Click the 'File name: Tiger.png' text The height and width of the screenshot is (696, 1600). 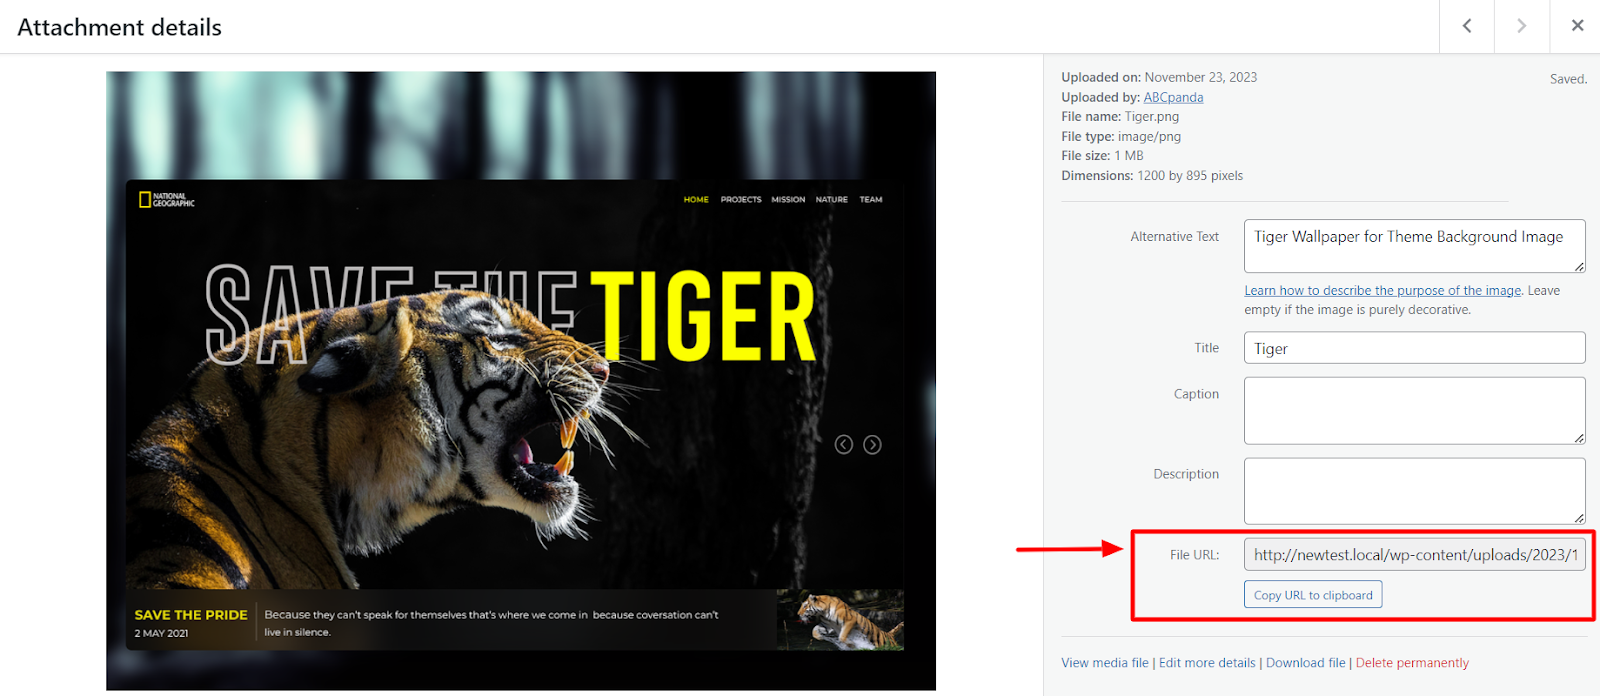click(1120, 117)
